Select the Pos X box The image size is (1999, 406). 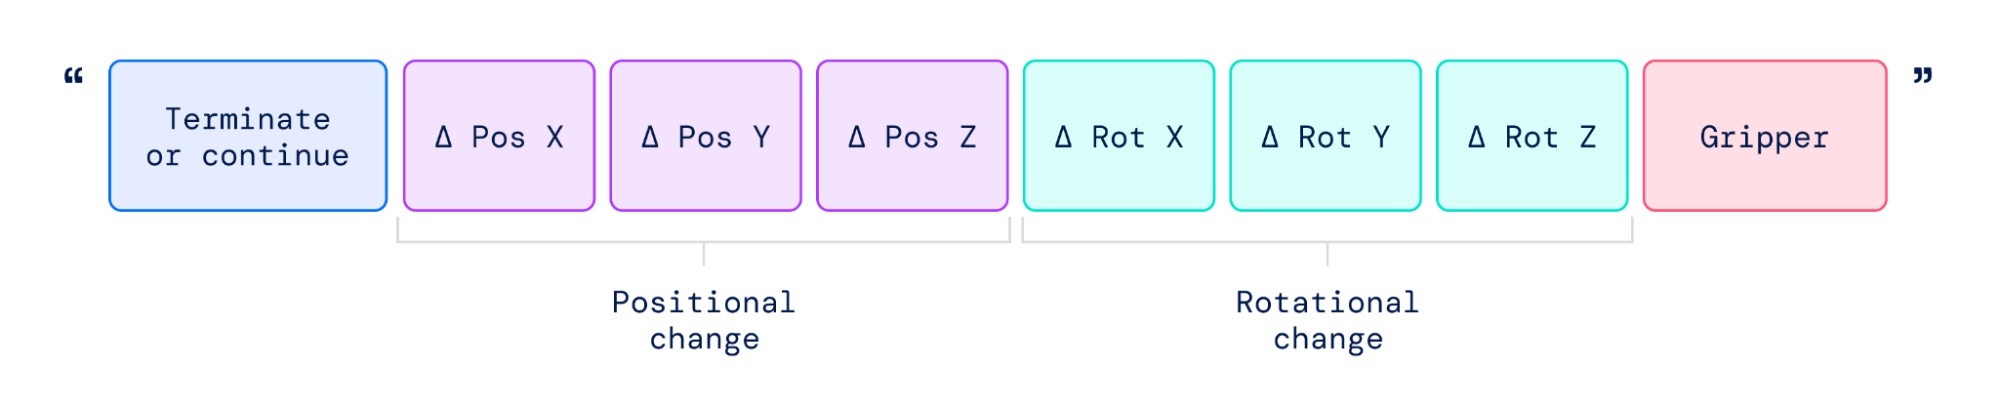click(x=499, y=136)
